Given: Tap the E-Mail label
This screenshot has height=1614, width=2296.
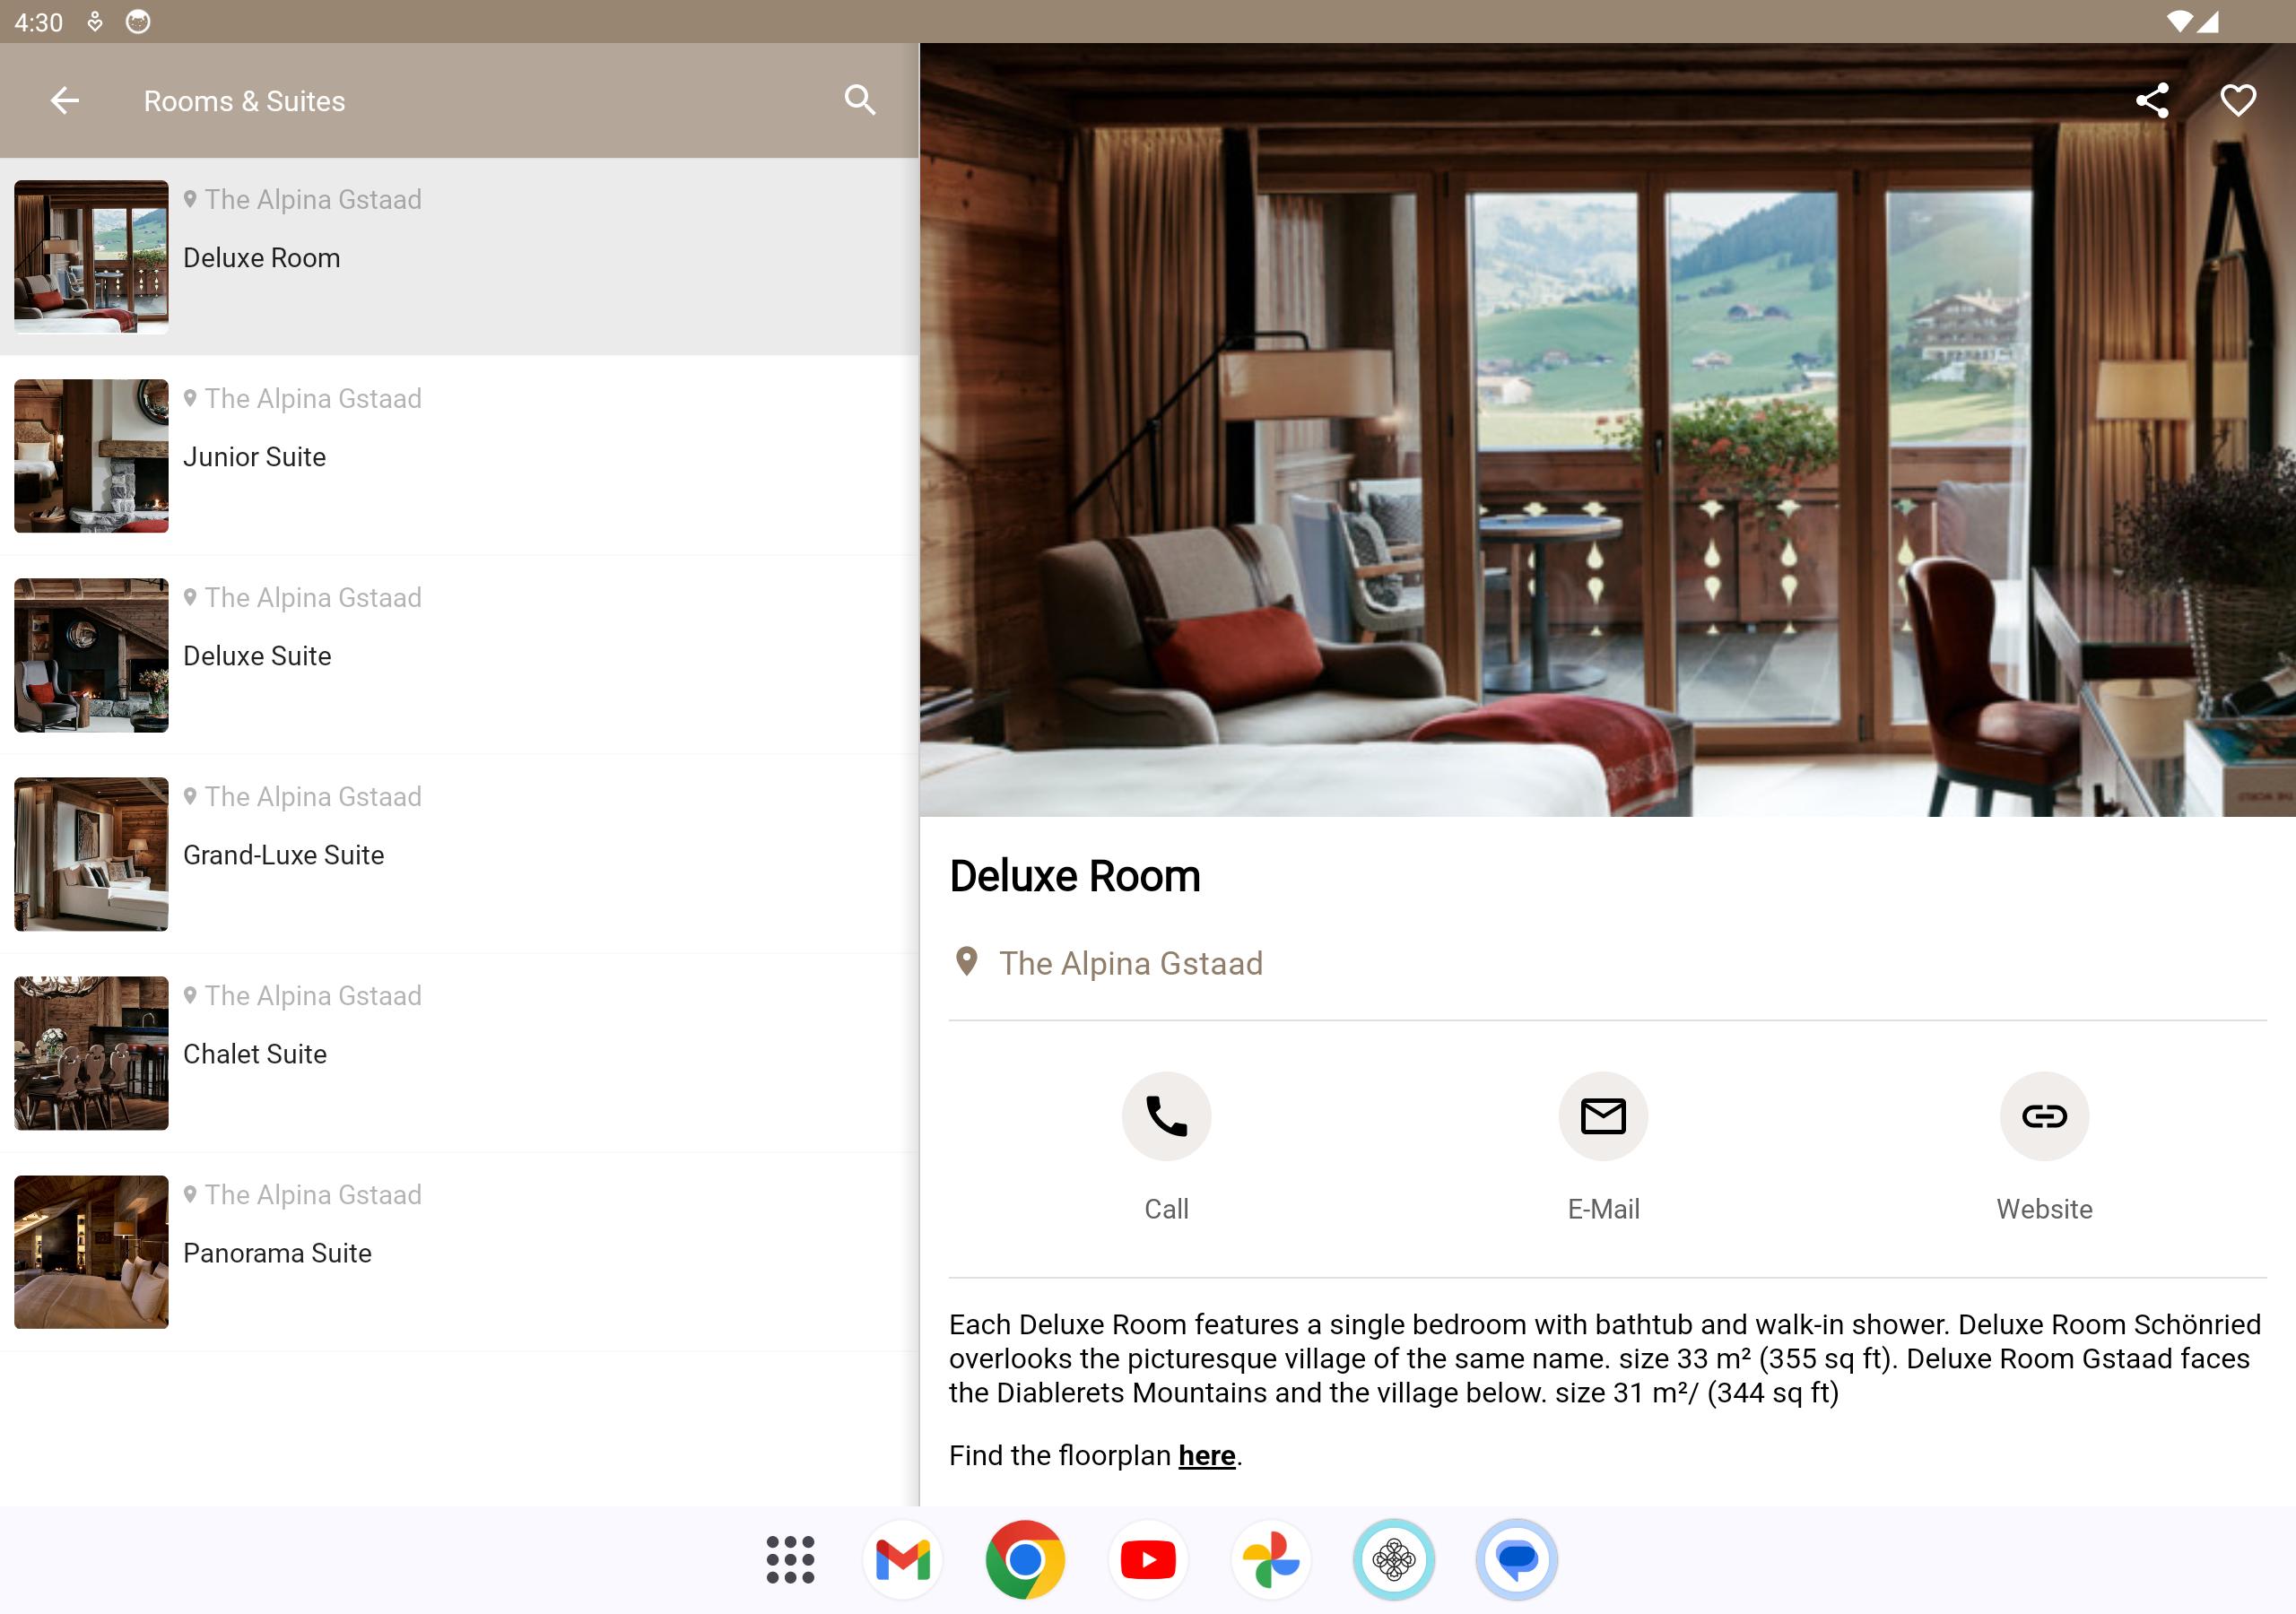Looking at the screenshot, I should click(1603, 1208).
